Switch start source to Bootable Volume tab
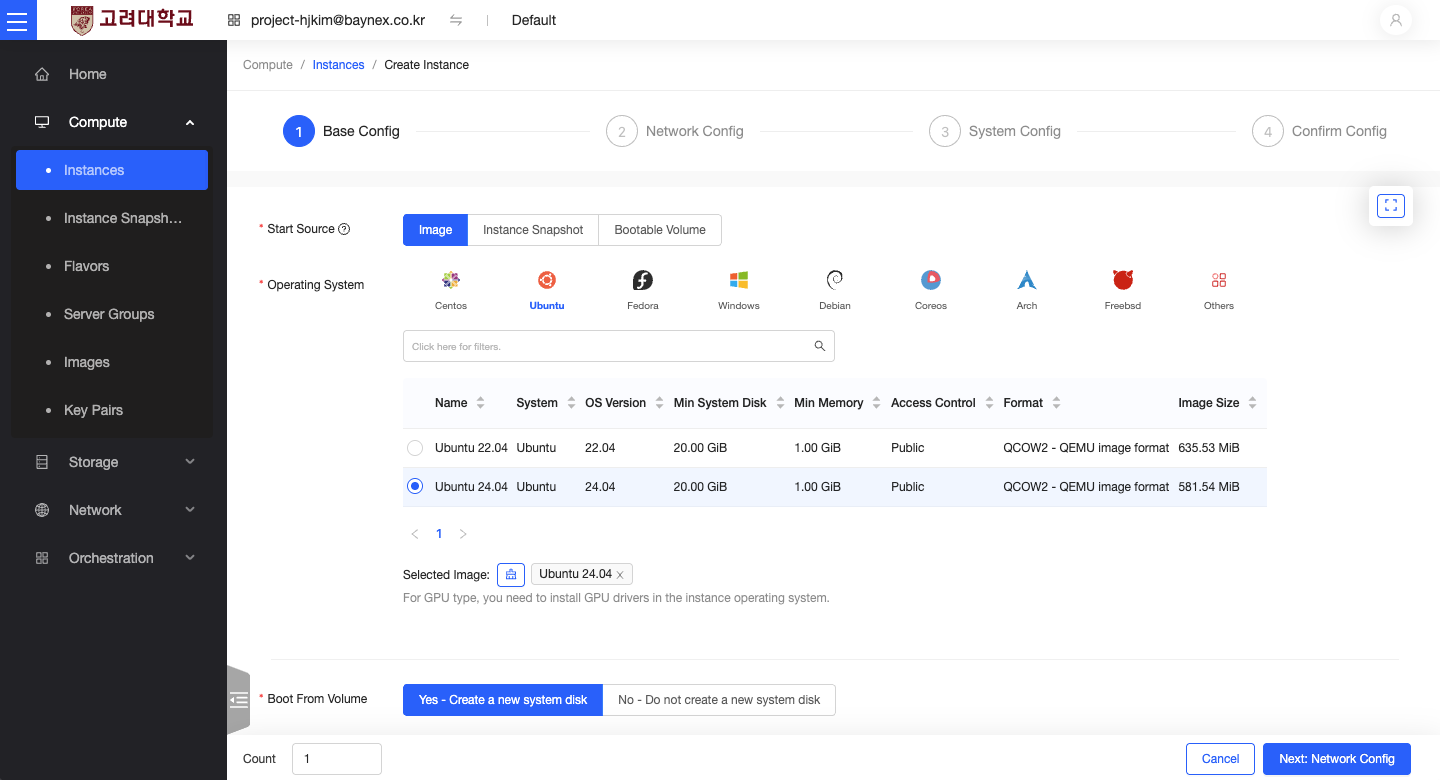The image size is (1440, 780). pos(660,230)
